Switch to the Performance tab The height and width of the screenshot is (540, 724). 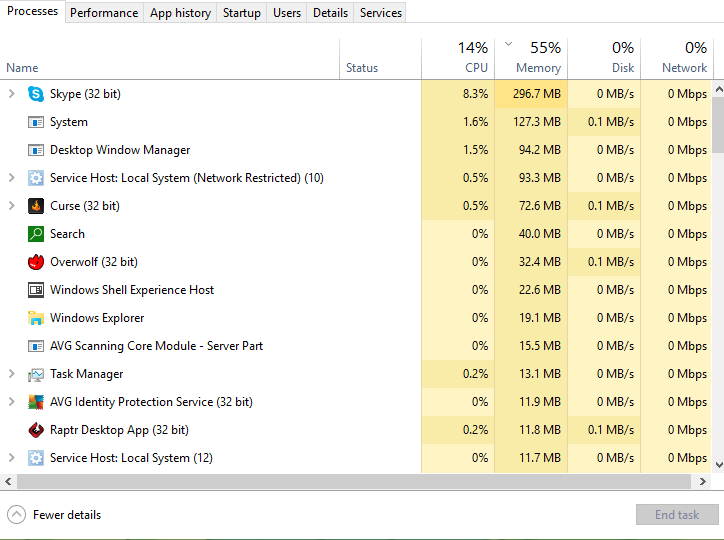(104, 13)
